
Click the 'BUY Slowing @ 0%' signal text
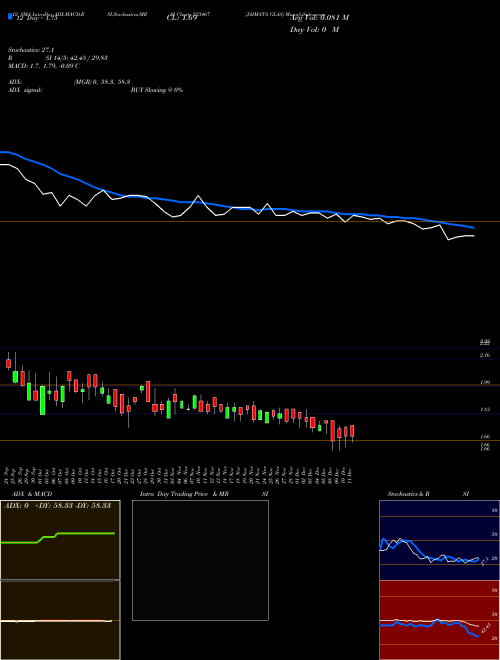click(x=157, y=90)
